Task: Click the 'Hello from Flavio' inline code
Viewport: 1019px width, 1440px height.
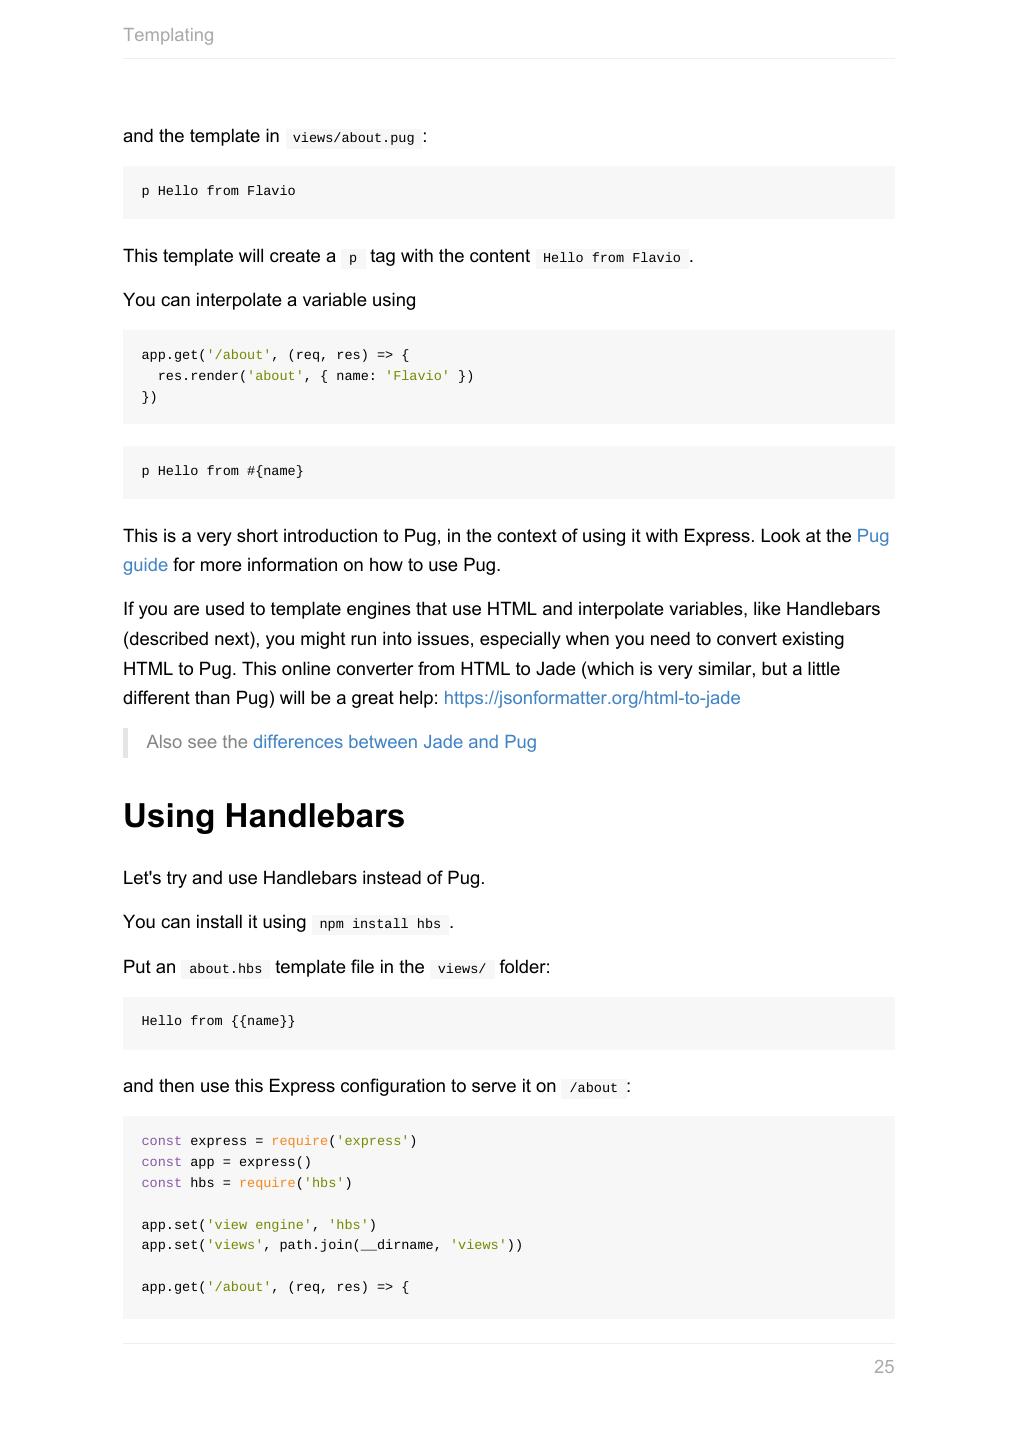Action: pyautogui.click(x=611, y=258)
